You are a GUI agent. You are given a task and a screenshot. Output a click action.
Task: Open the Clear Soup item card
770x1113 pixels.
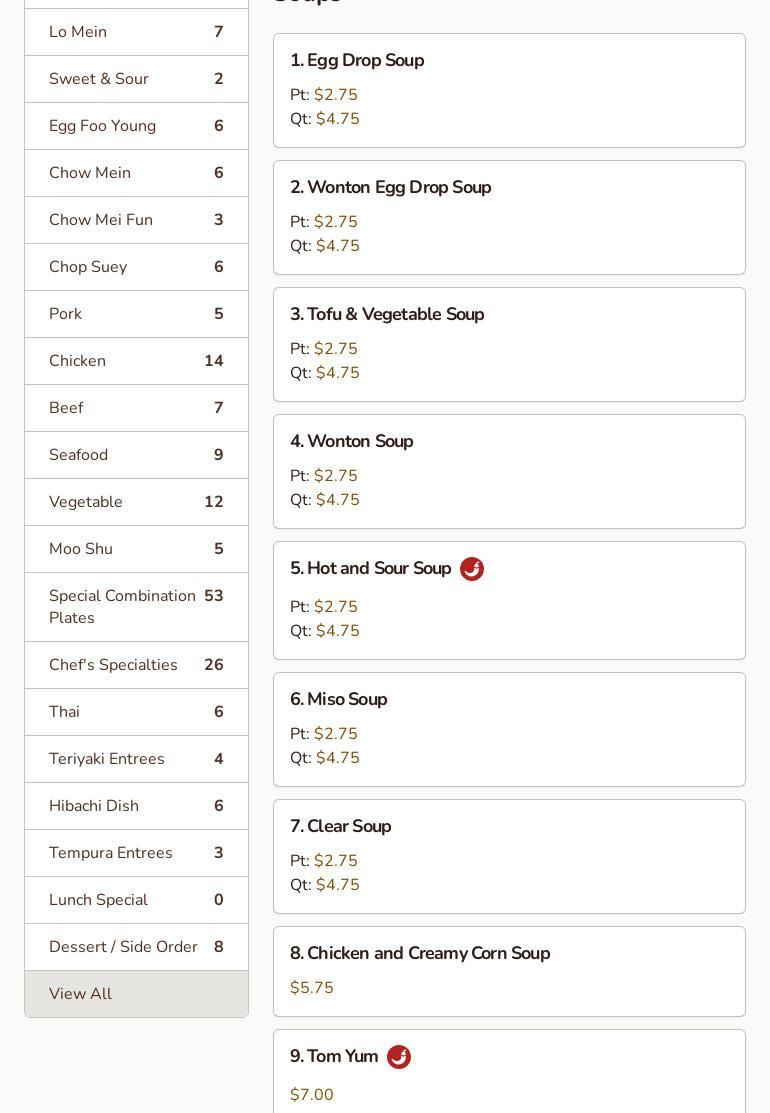click(509, 856)
